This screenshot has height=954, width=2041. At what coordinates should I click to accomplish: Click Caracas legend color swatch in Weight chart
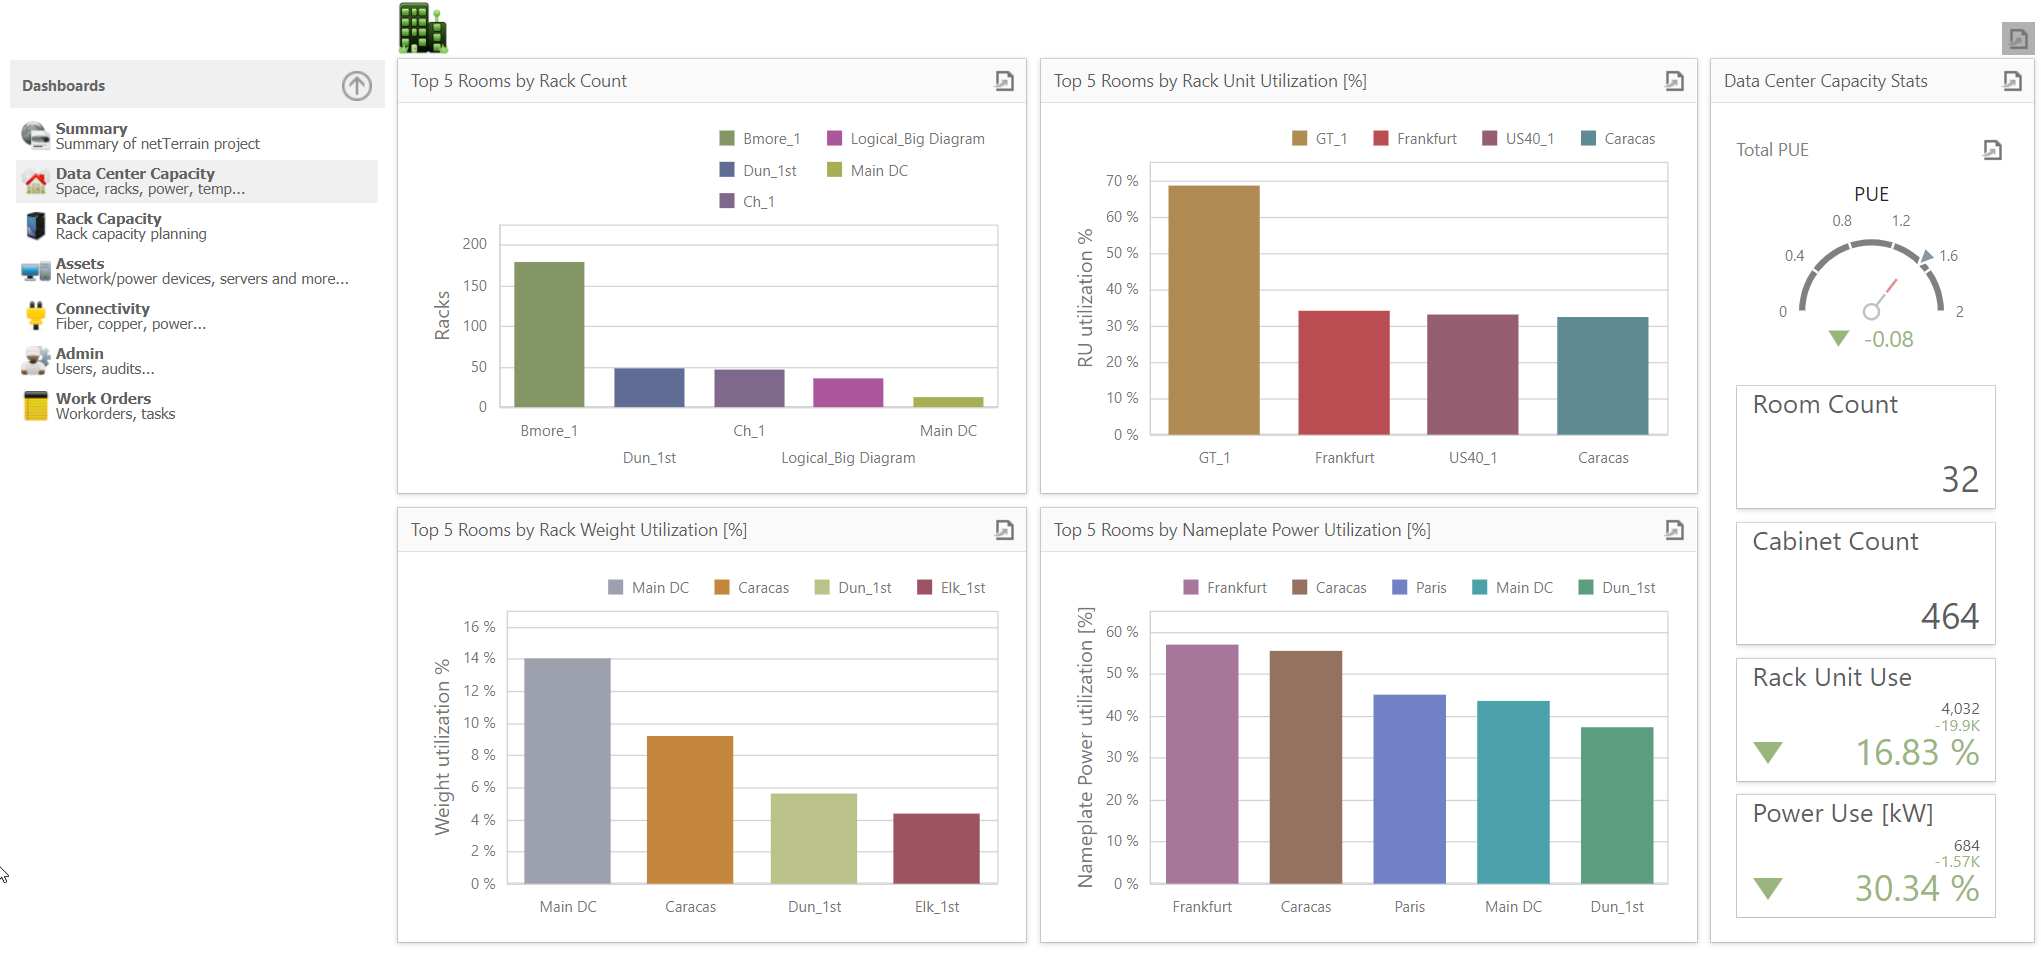point(722,588)
